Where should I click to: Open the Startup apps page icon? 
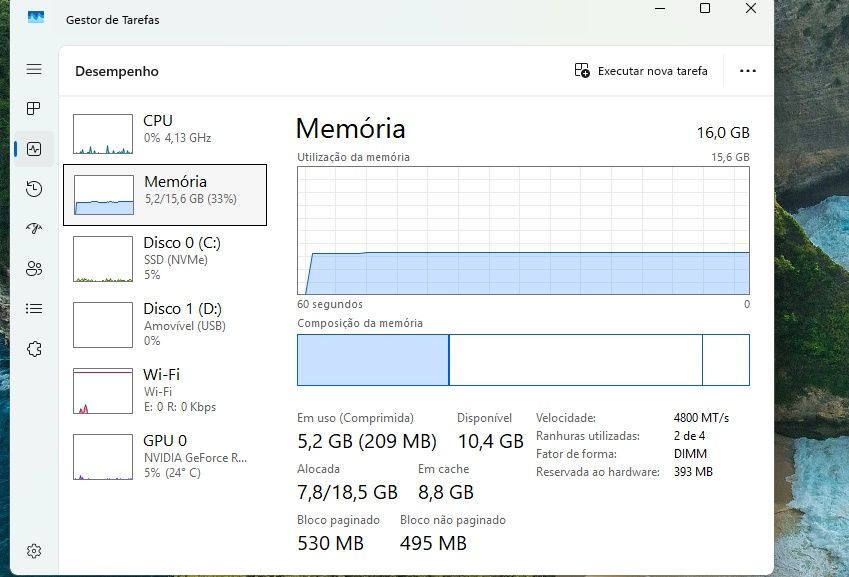tap(34, 228)
